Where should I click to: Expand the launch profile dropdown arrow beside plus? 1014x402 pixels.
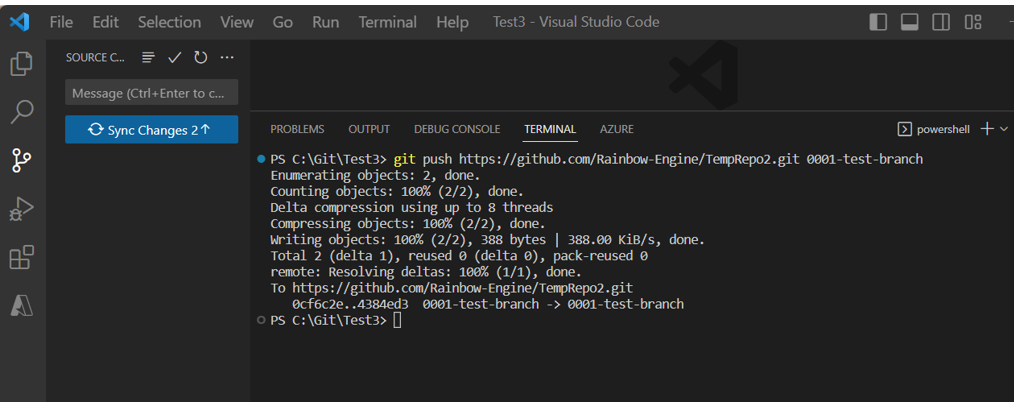coord(1004,129)
